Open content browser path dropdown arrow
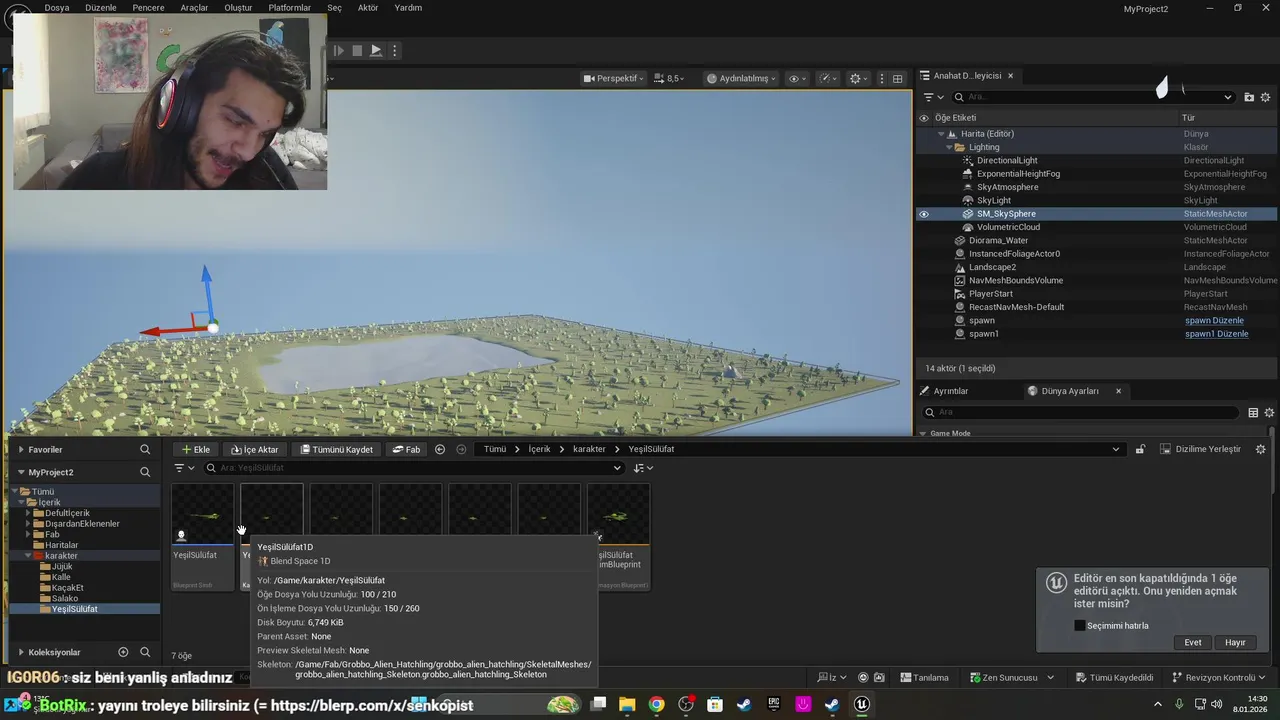The width and height of the screenshot is (1280, 720). pyautogui.click(x=1116, y=449)
